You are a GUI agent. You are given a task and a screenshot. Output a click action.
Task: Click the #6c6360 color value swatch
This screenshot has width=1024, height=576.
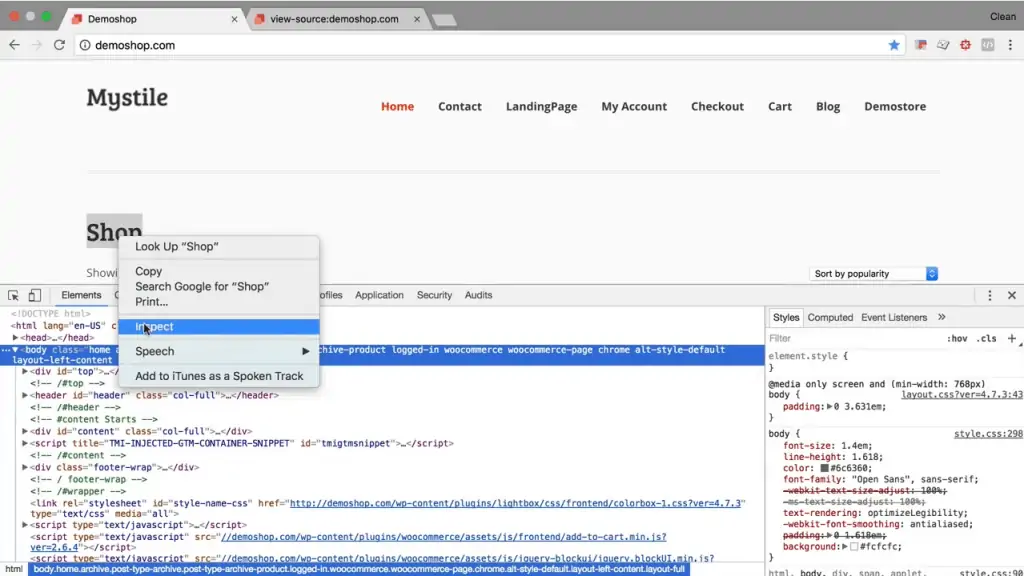823,467
